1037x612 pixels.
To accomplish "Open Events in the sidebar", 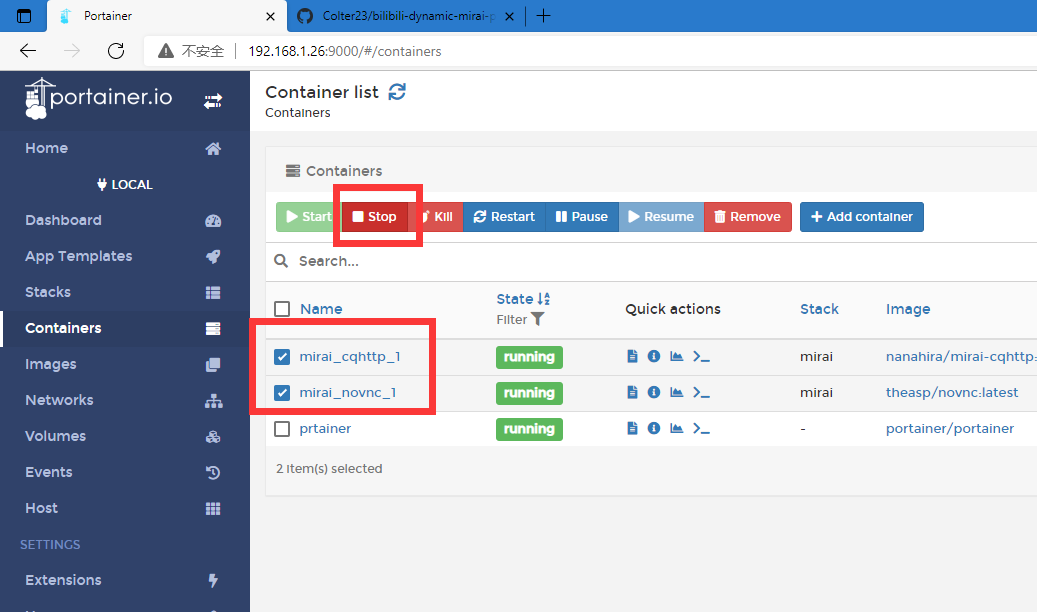I will click(124, 472).
